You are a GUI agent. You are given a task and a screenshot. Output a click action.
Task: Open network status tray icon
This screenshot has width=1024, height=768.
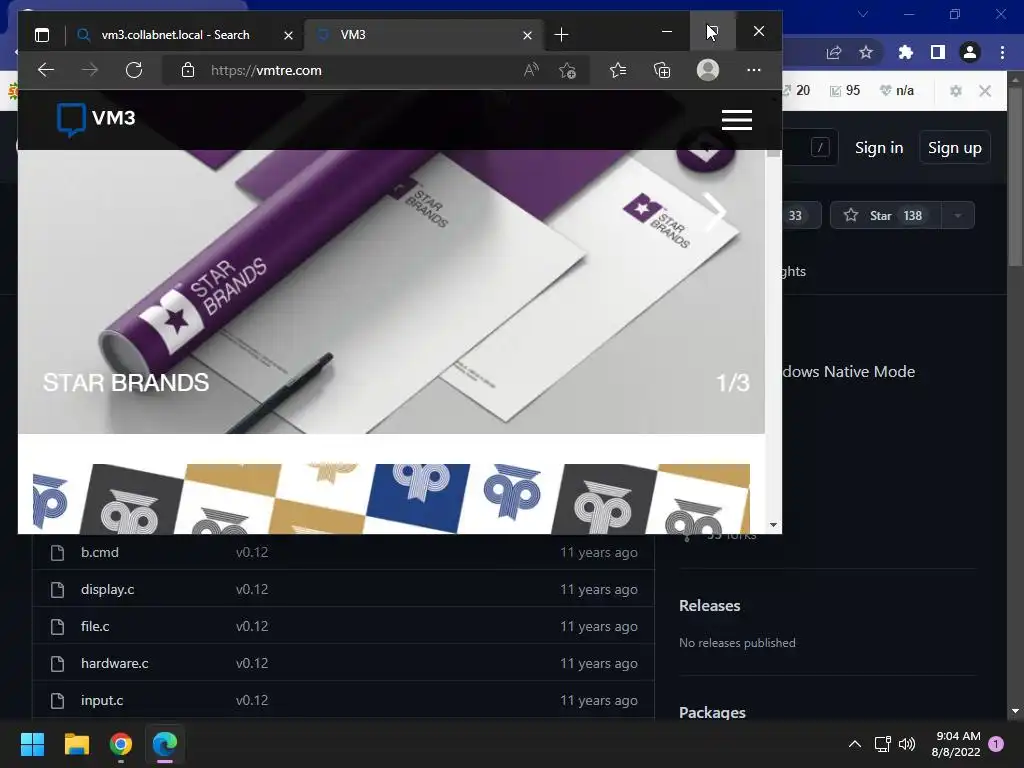coord(882,744)
